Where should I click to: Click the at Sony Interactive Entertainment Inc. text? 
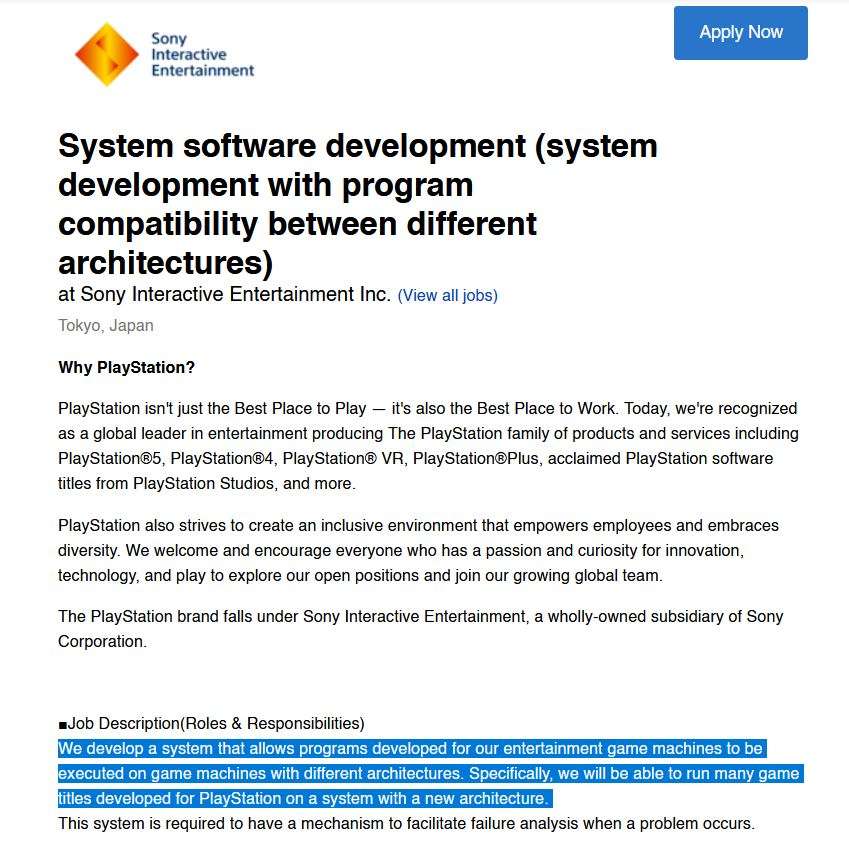pyautogui.click(x=224, y=294)
